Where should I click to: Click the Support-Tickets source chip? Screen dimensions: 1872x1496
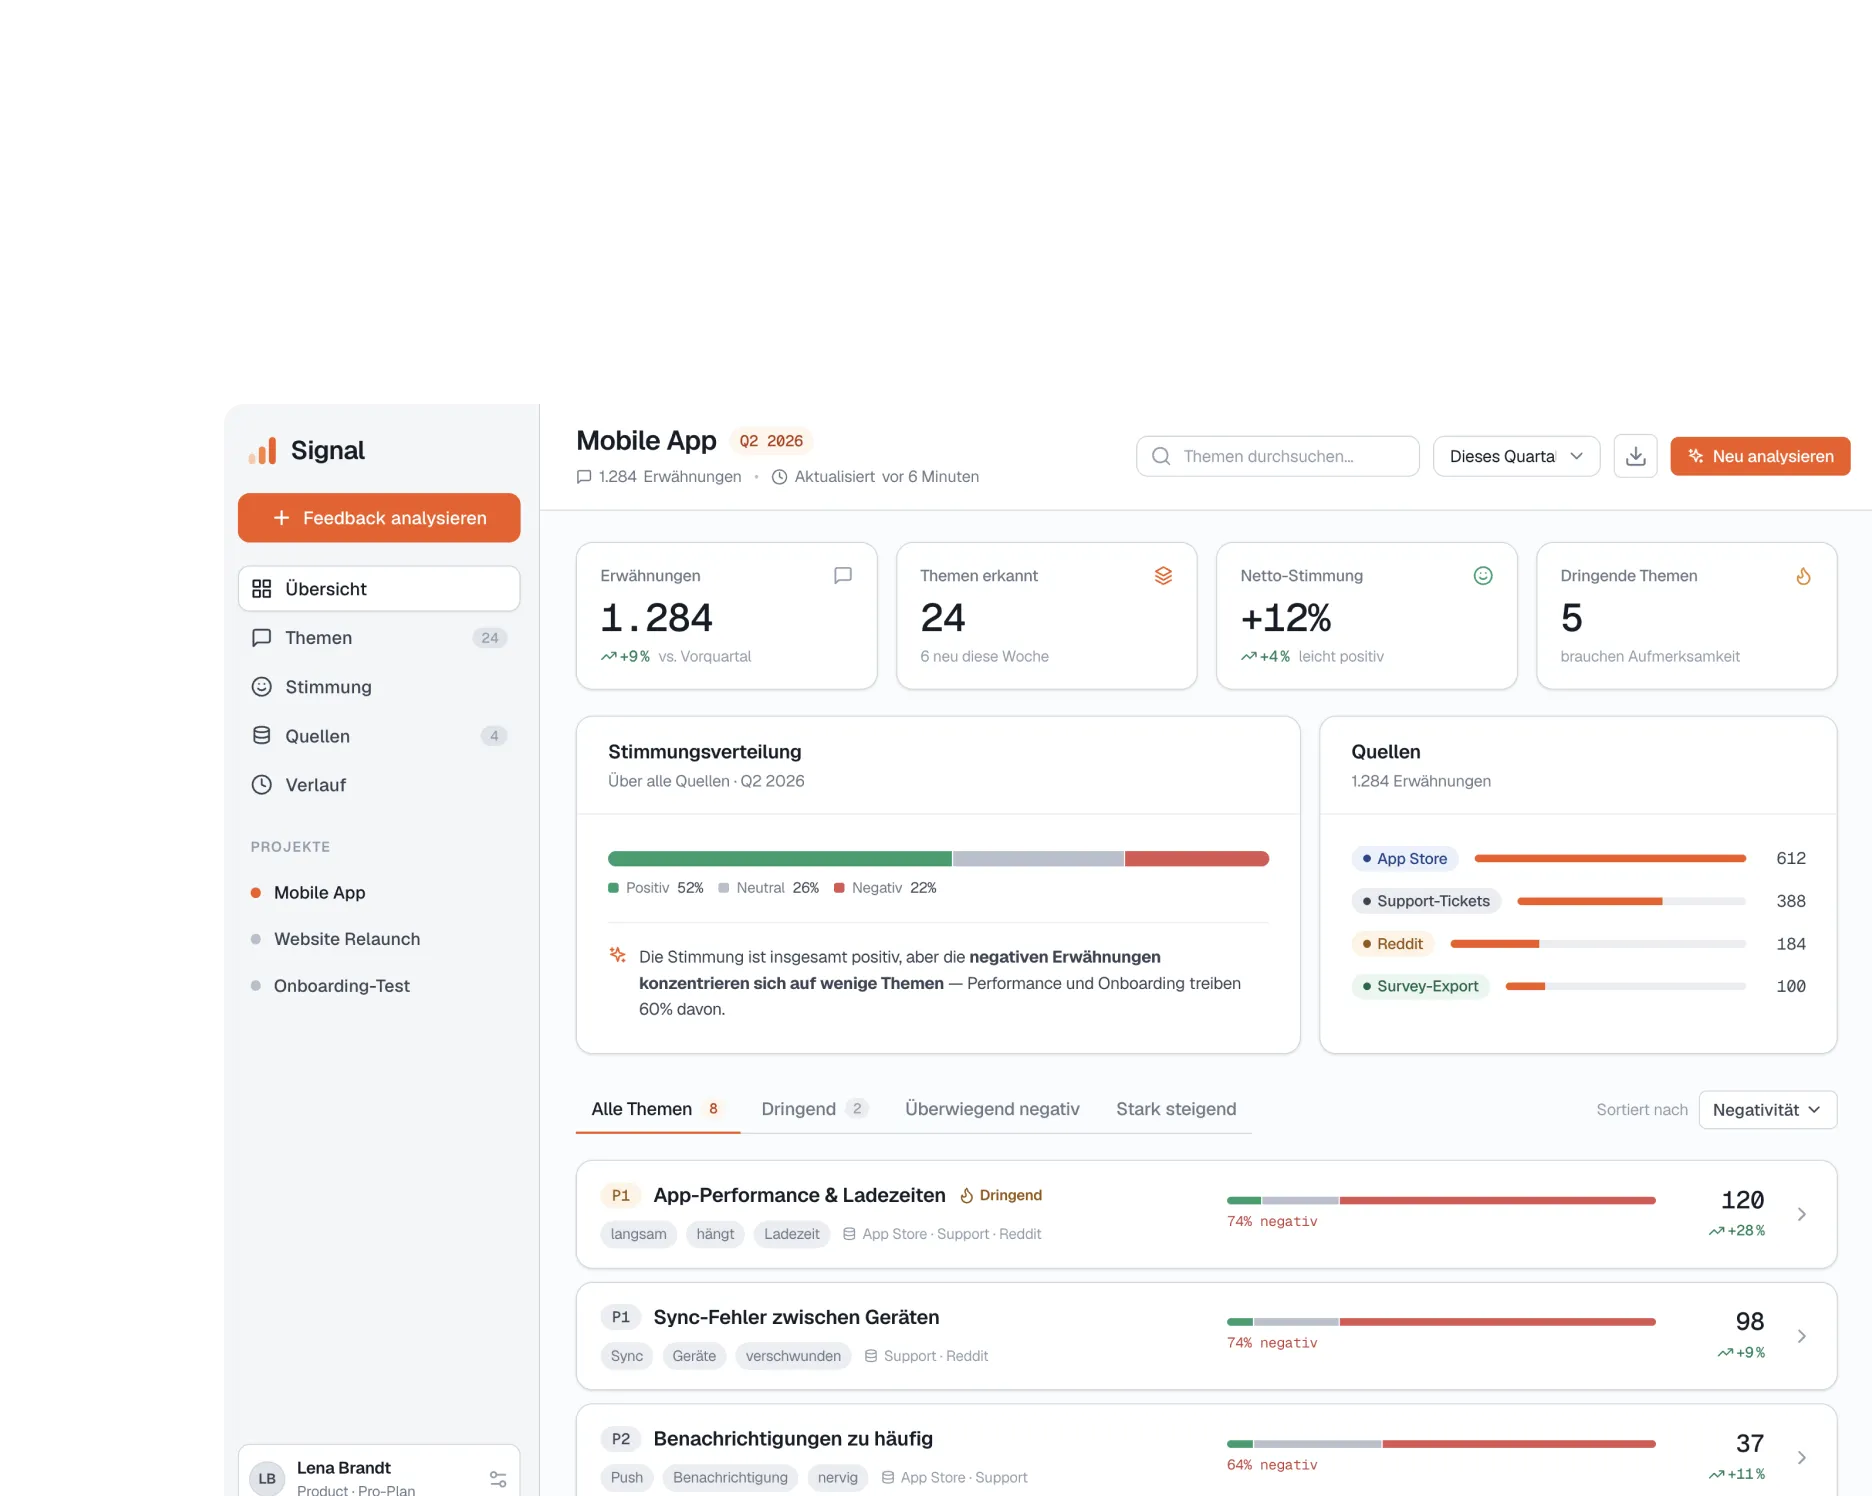point(1426,901)
